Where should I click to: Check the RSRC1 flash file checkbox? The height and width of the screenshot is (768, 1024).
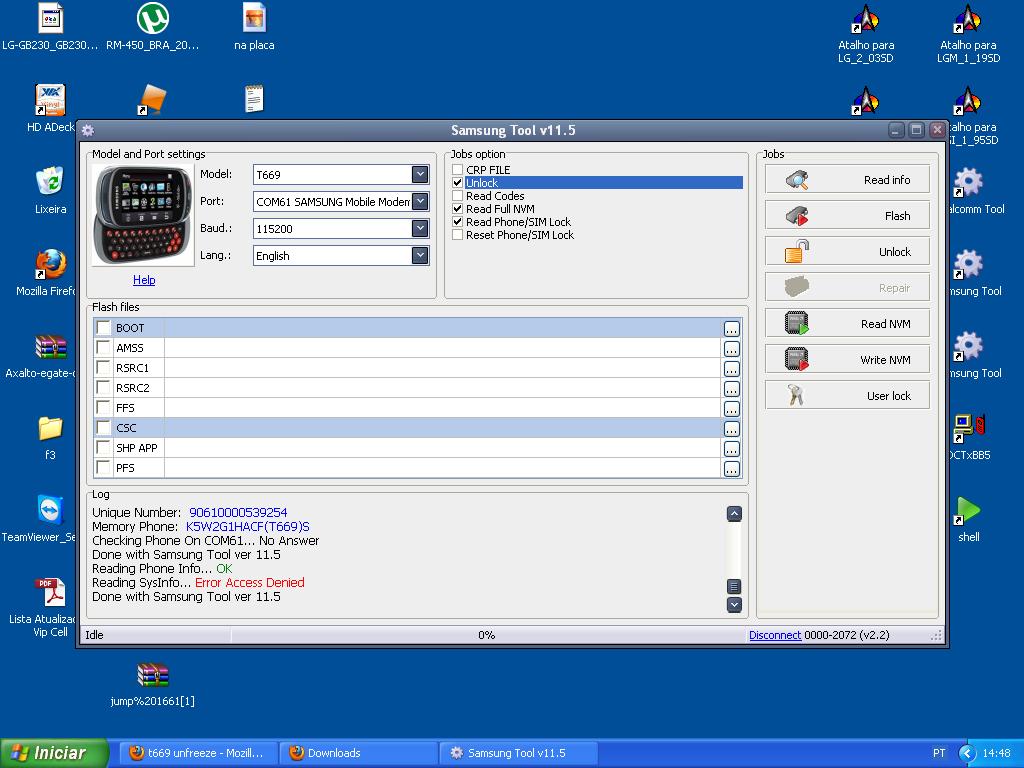tap(103, 368)
